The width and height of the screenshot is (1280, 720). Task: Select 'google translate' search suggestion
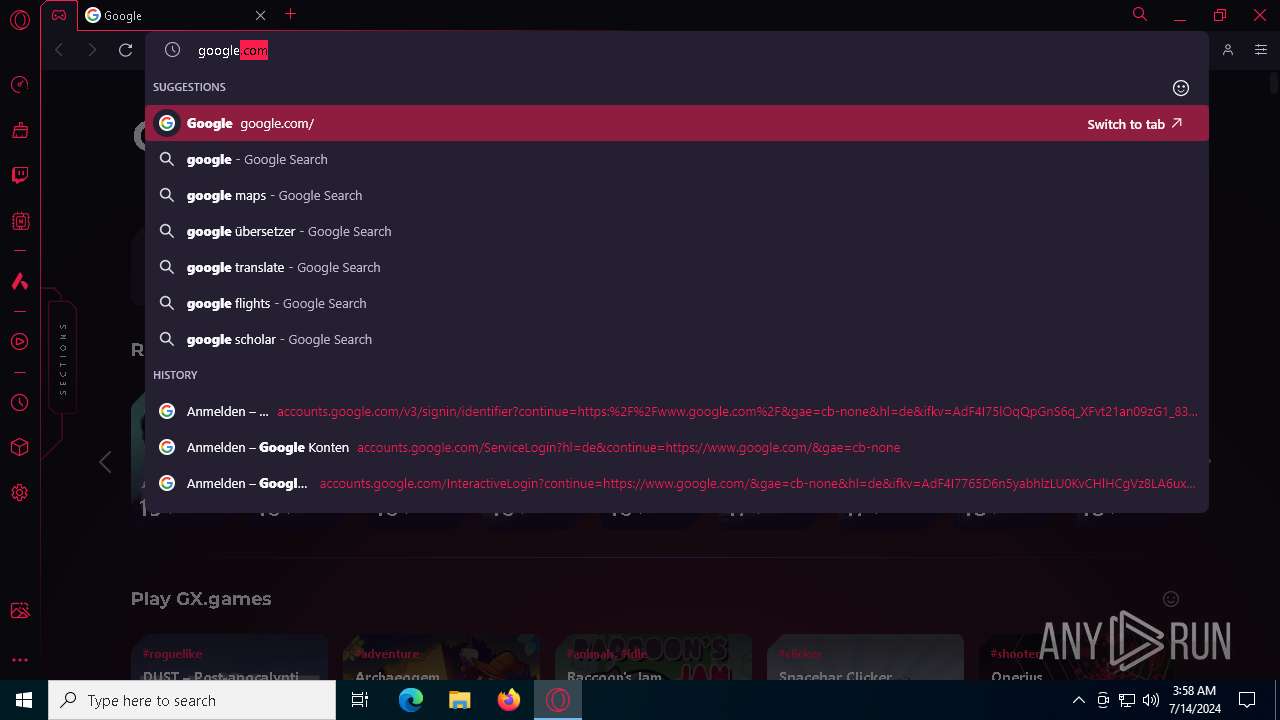point(677,267)
